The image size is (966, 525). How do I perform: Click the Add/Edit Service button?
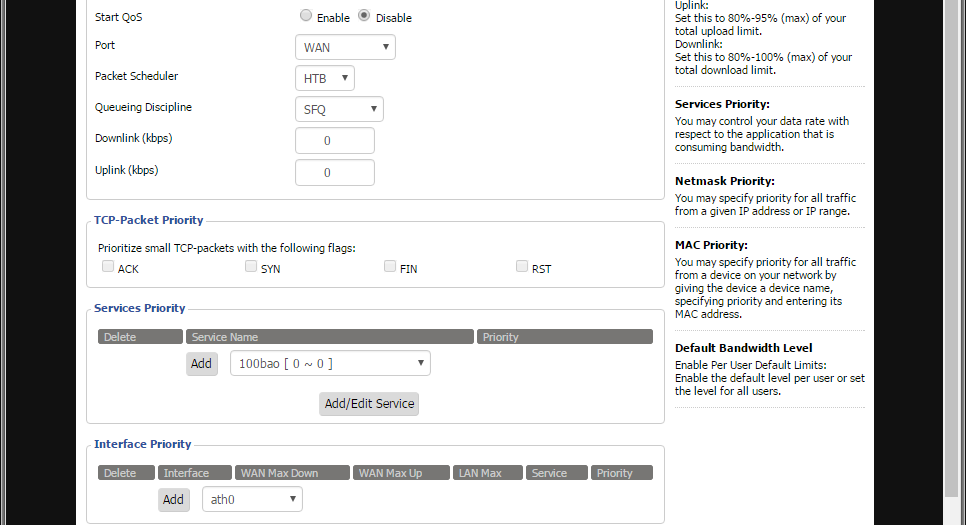click(369, 403)
